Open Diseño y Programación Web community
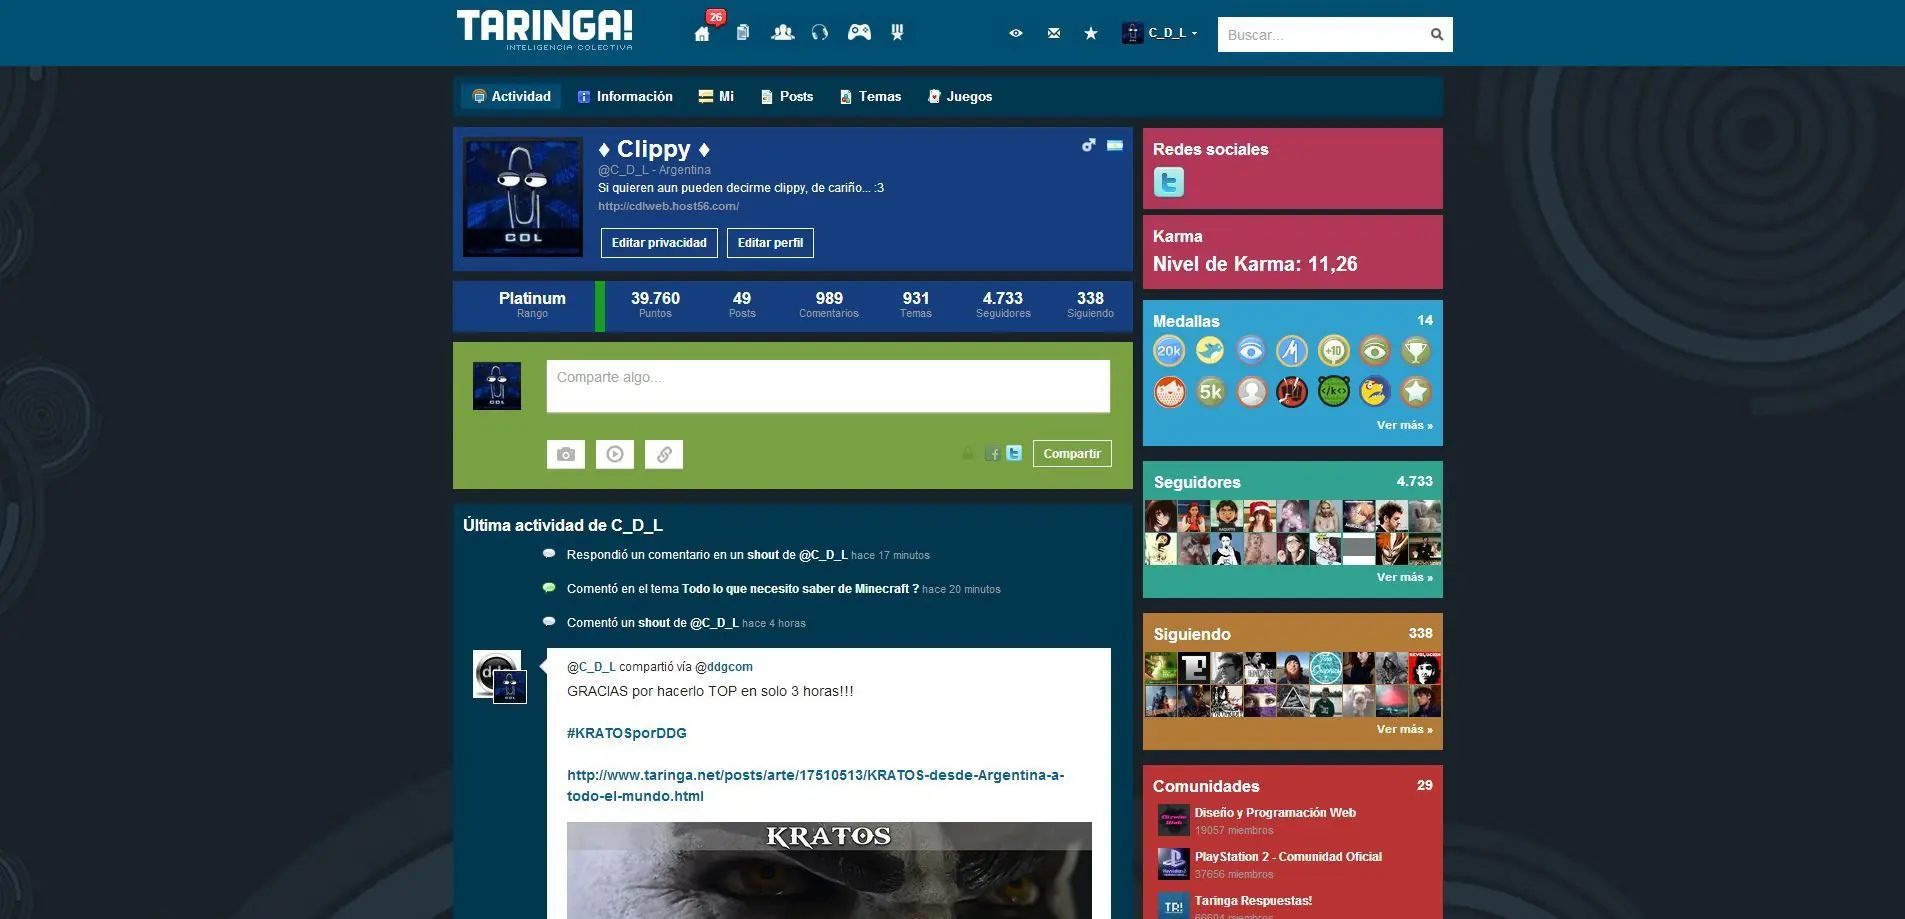The image size is (1905, 919). 1275,813
